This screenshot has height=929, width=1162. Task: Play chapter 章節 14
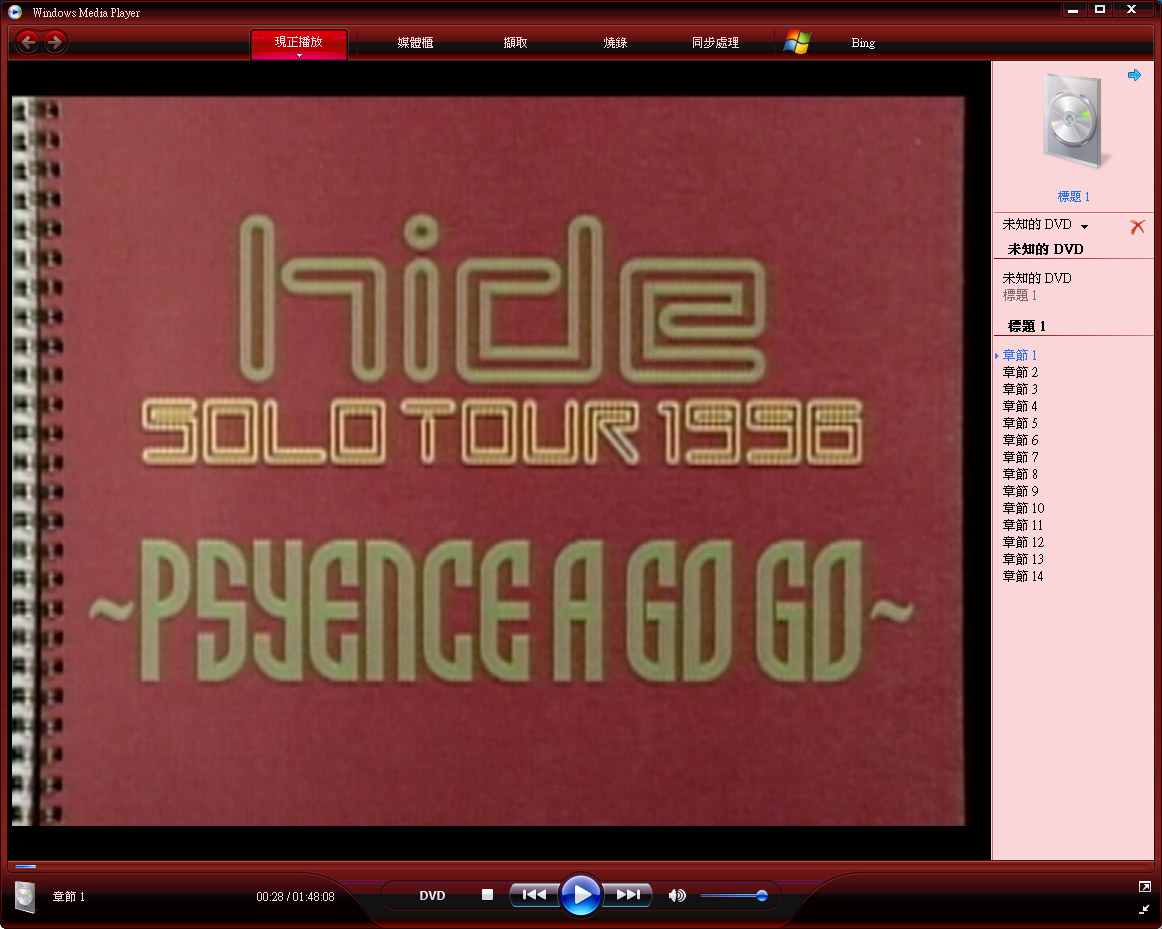[1023, 576]
